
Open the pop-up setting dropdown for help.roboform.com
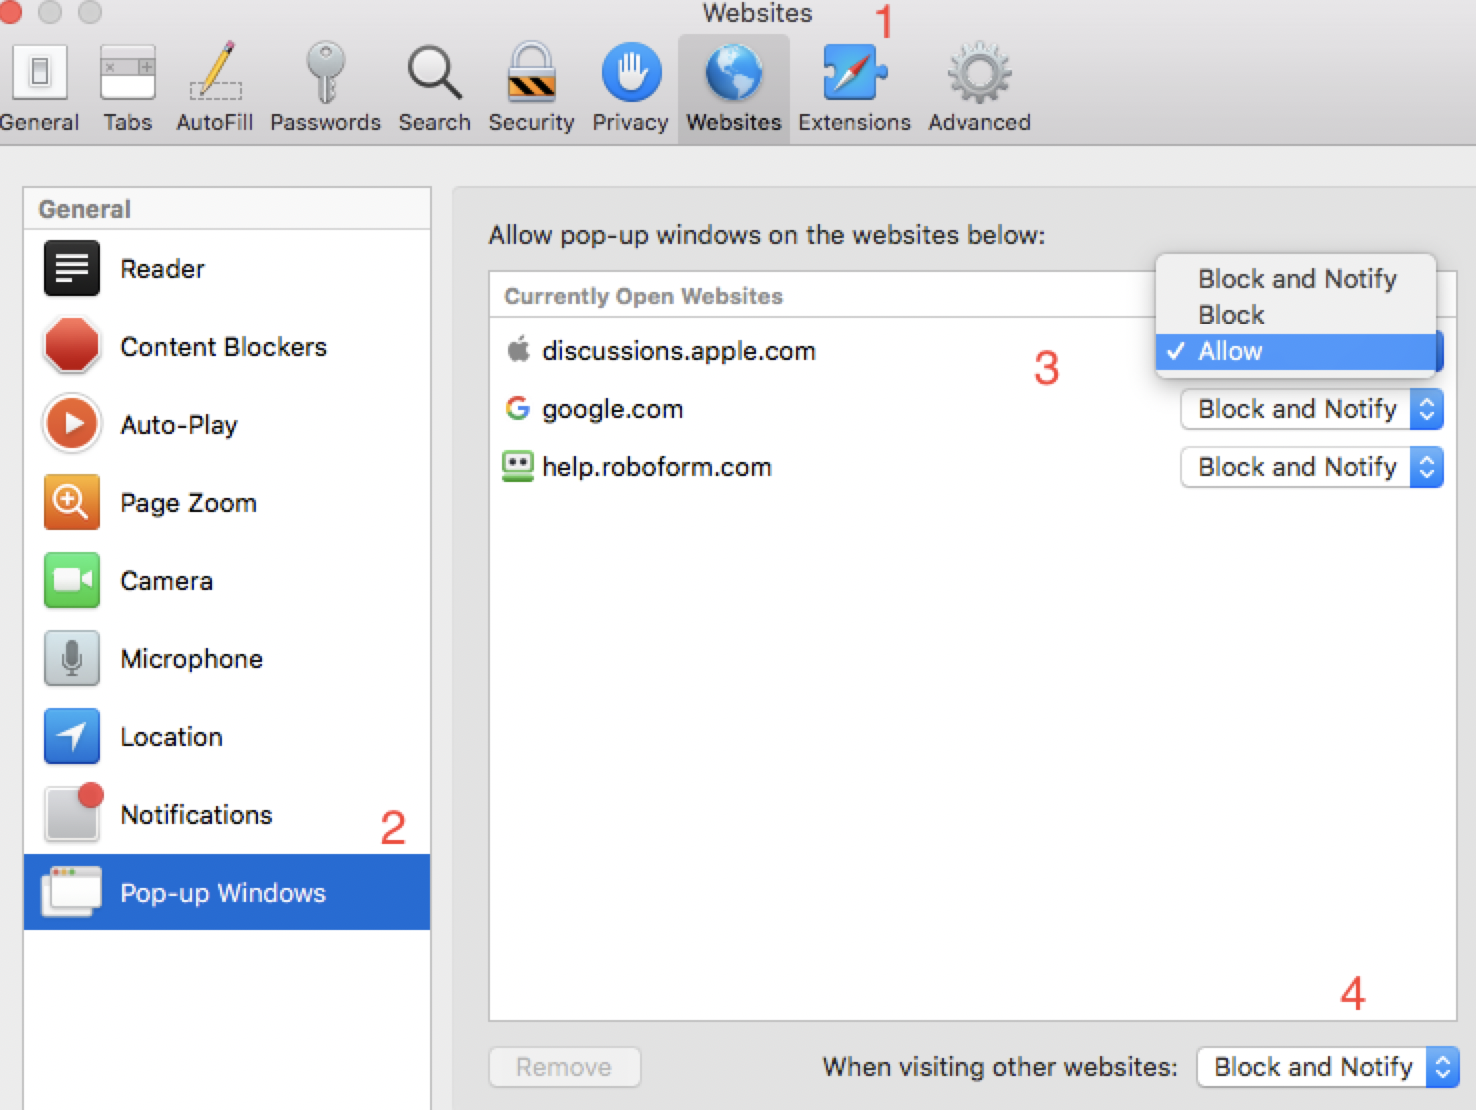point(1312,467)
